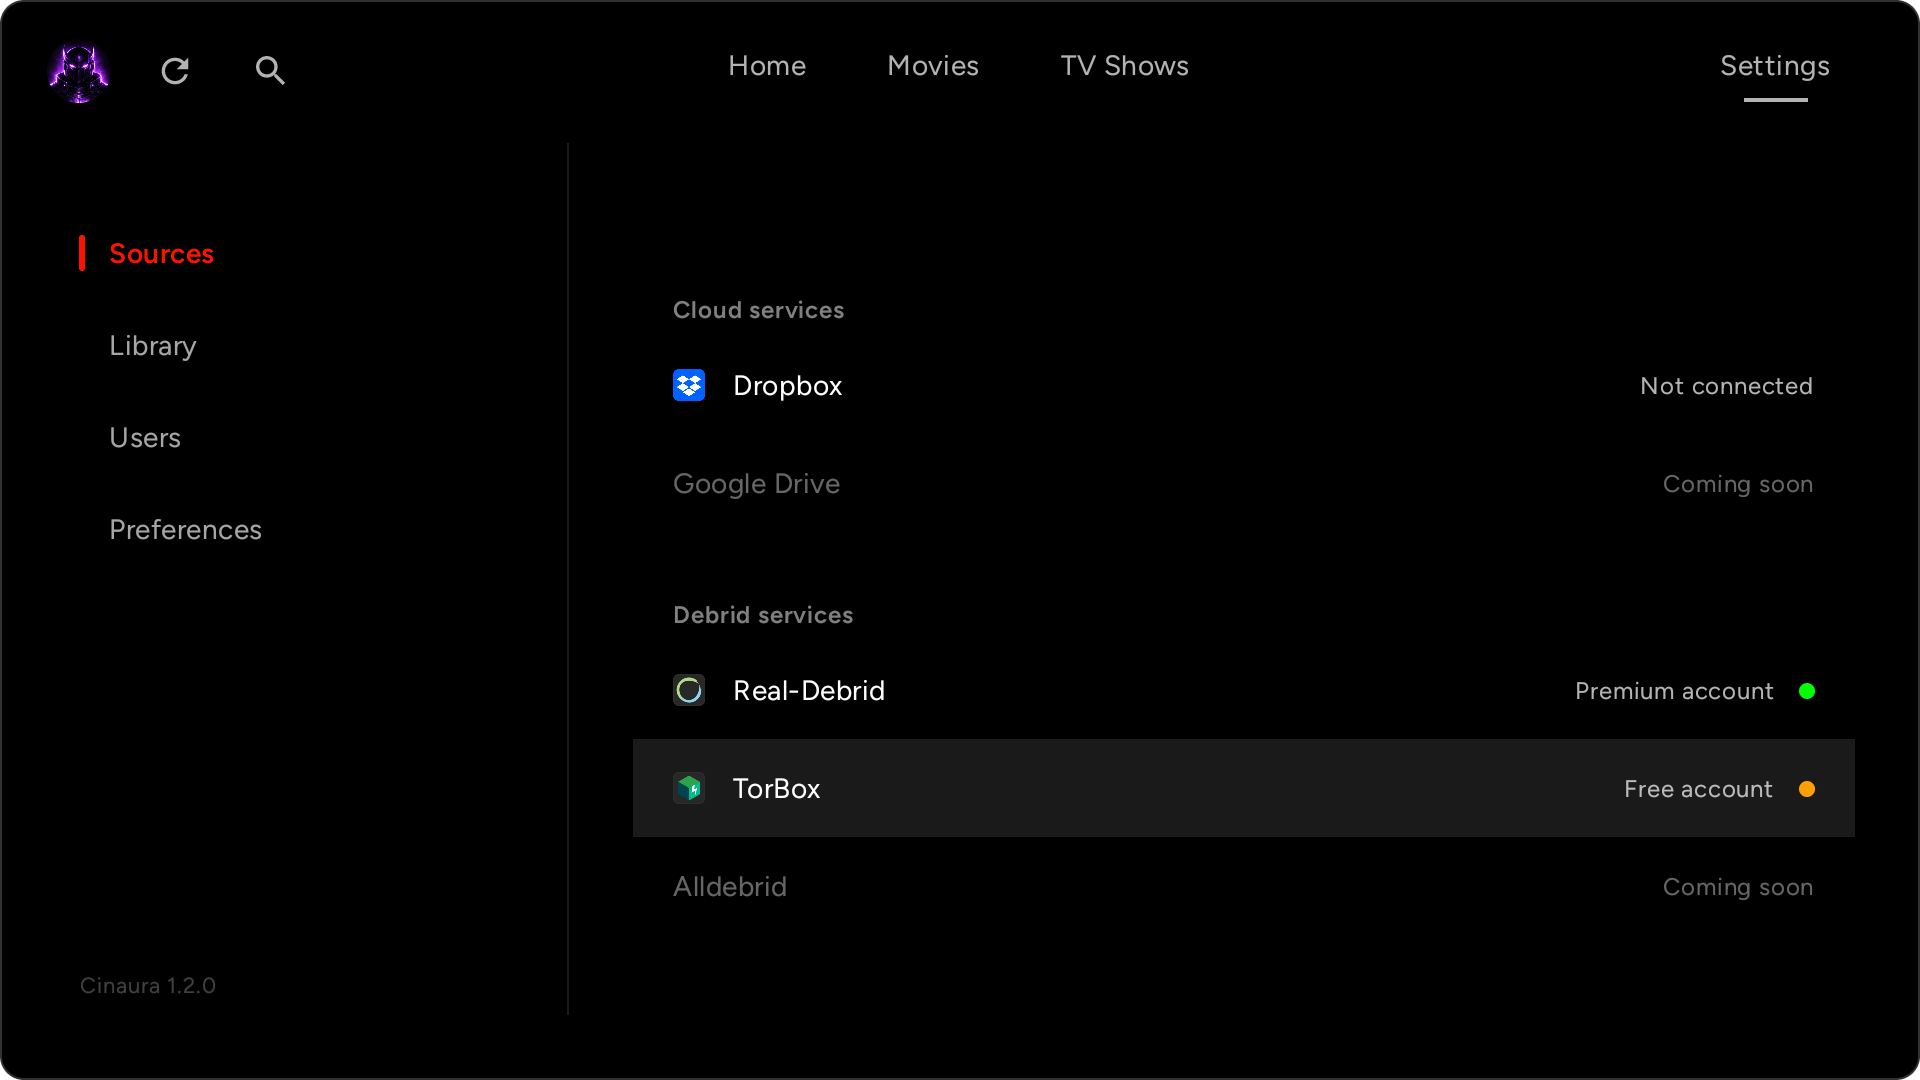1920x1080 pixels.
Task: Open search with the magnifier icon
Action: click(x=270, y=71)
